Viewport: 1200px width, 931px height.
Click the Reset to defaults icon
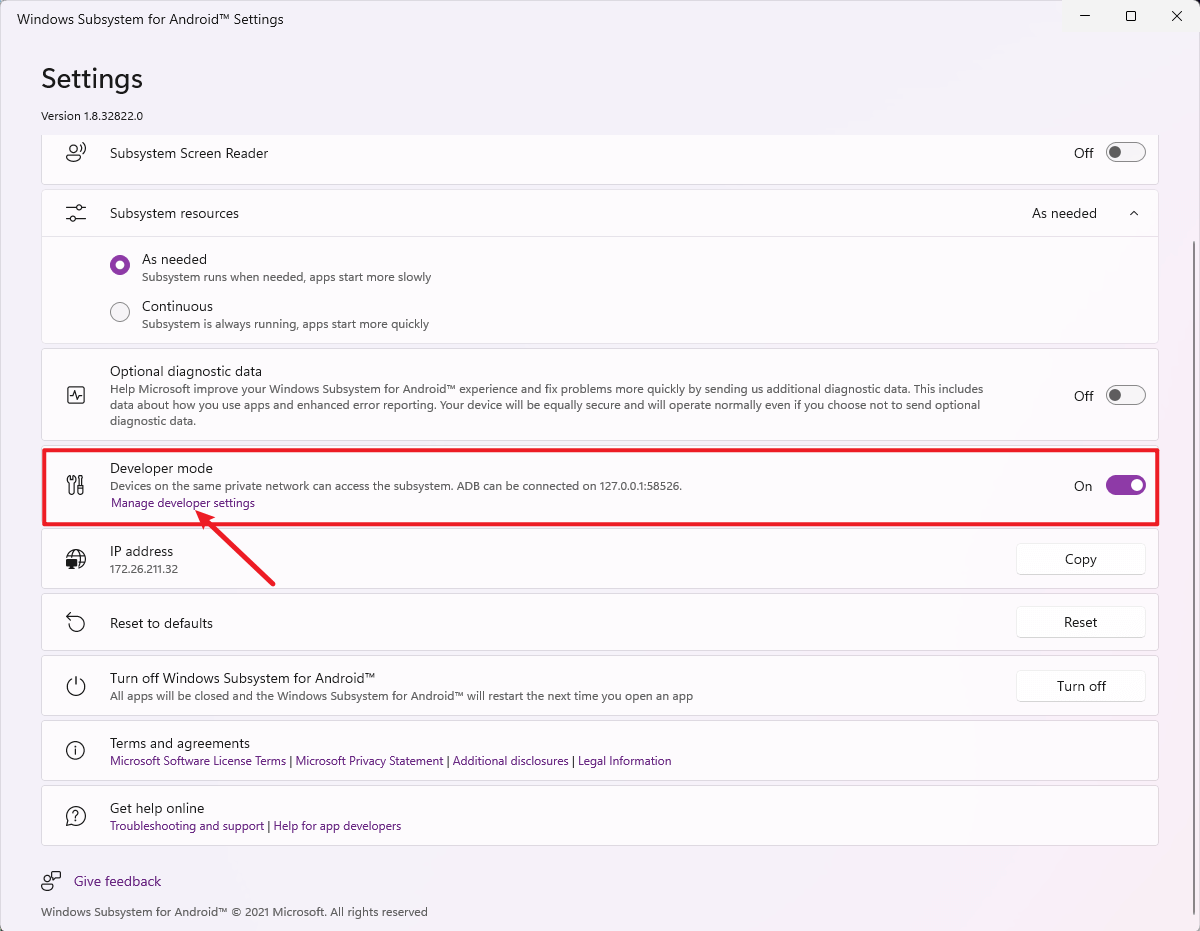(76, 623)
